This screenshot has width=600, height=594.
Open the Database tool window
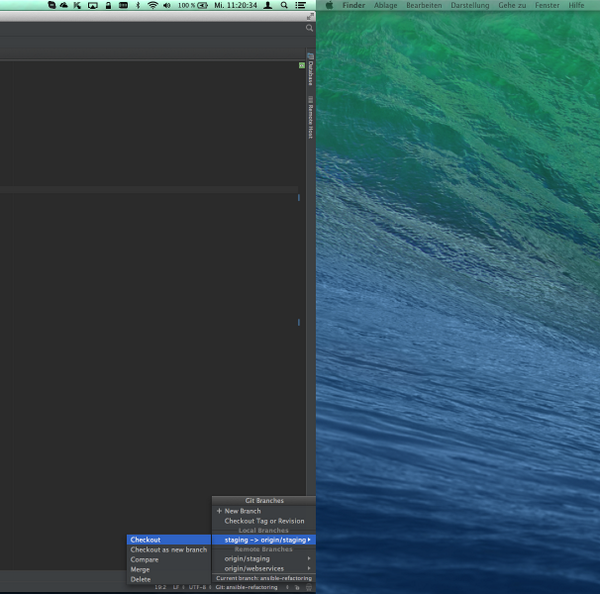311,70
